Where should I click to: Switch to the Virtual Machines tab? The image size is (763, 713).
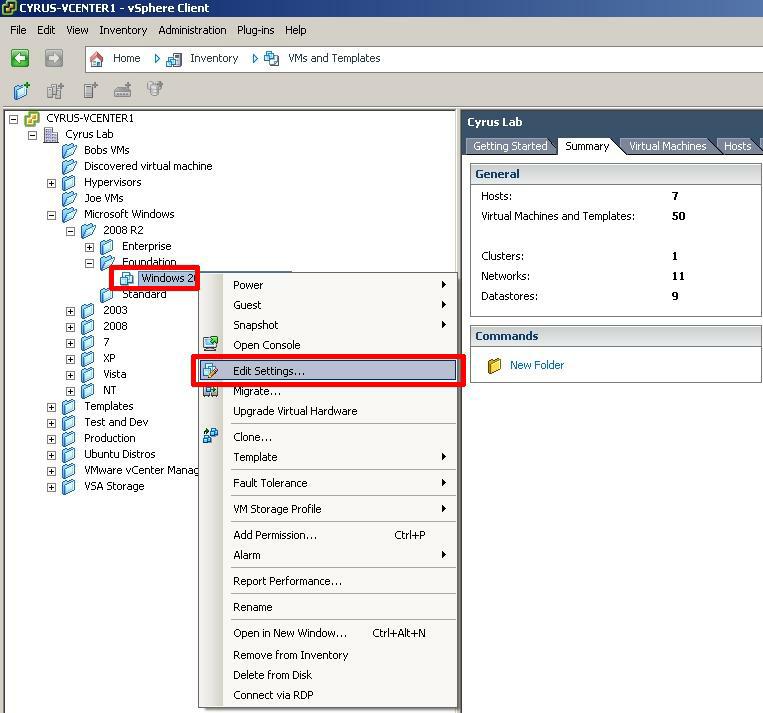tap(667, 146)
